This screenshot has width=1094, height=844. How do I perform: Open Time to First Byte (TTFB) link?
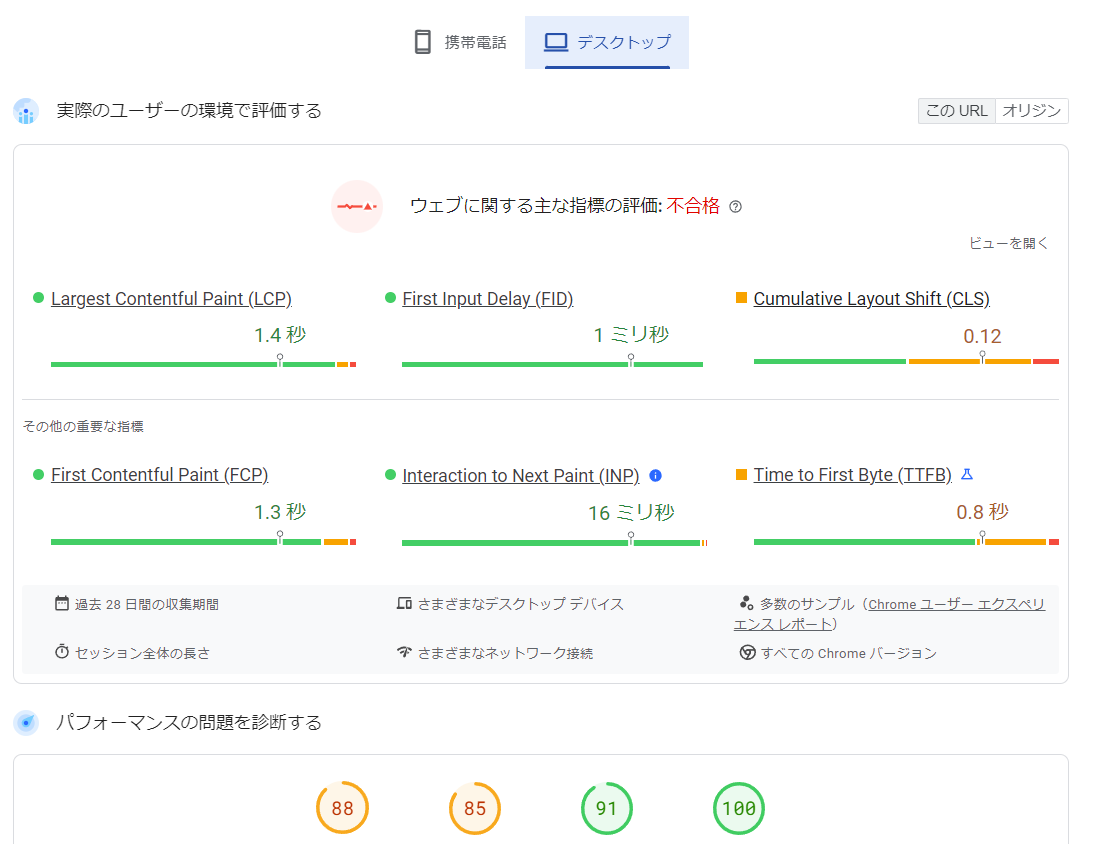tap(853, 475)
